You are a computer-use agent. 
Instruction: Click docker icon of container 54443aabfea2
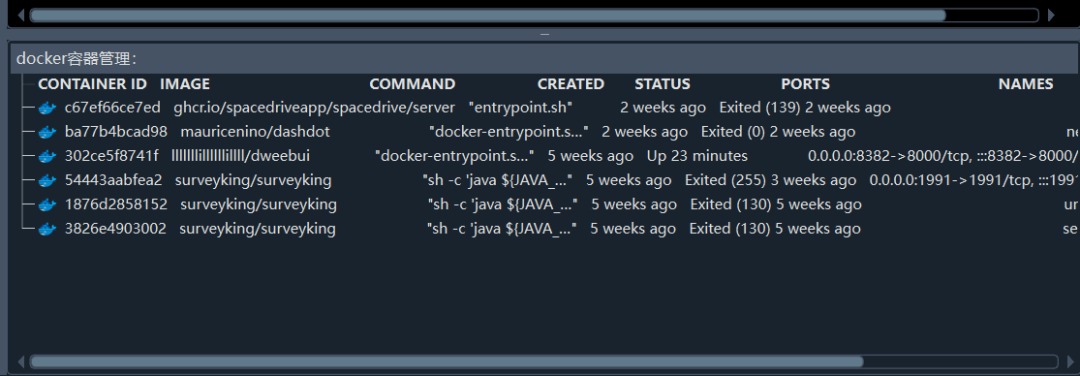pyautogui.click(x=47, y=181)
